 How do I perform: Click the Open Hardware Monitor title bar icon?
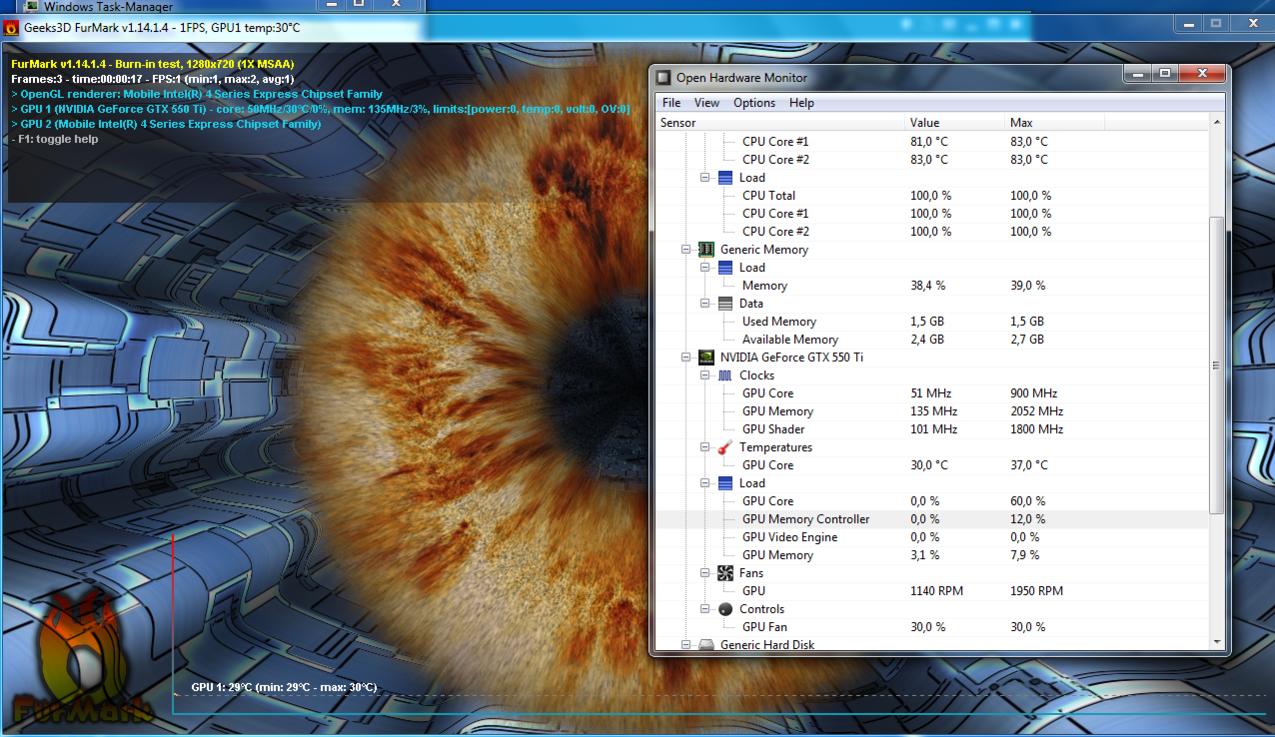pos(663,78)
